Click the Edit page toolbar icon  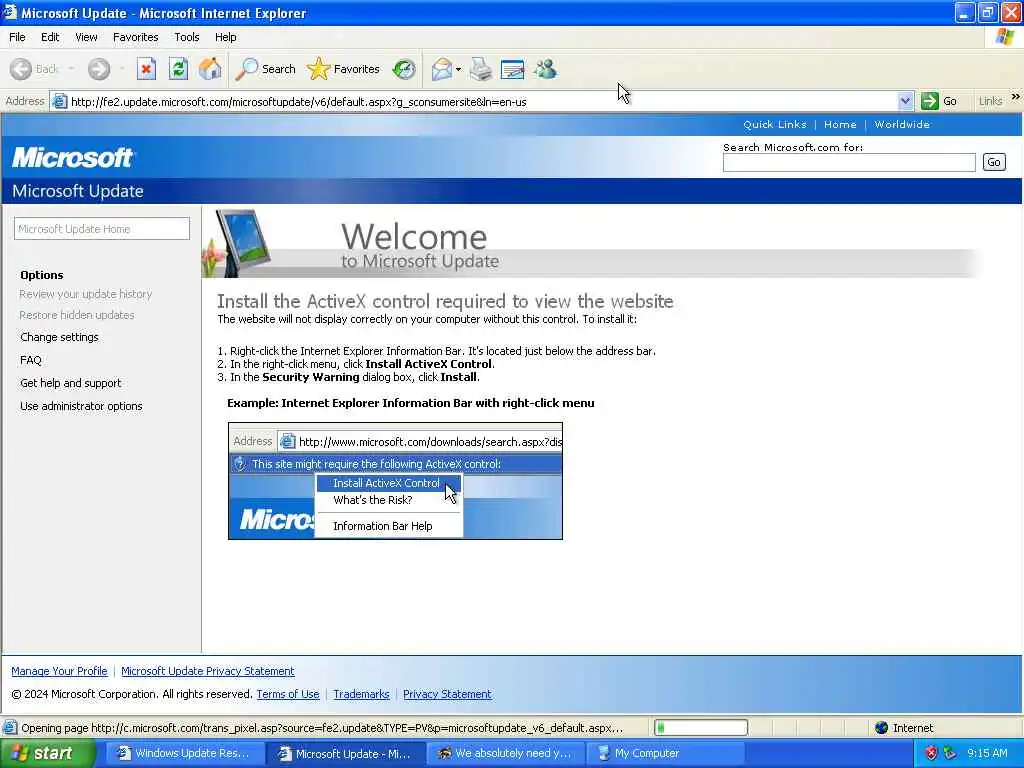[513, 69]
